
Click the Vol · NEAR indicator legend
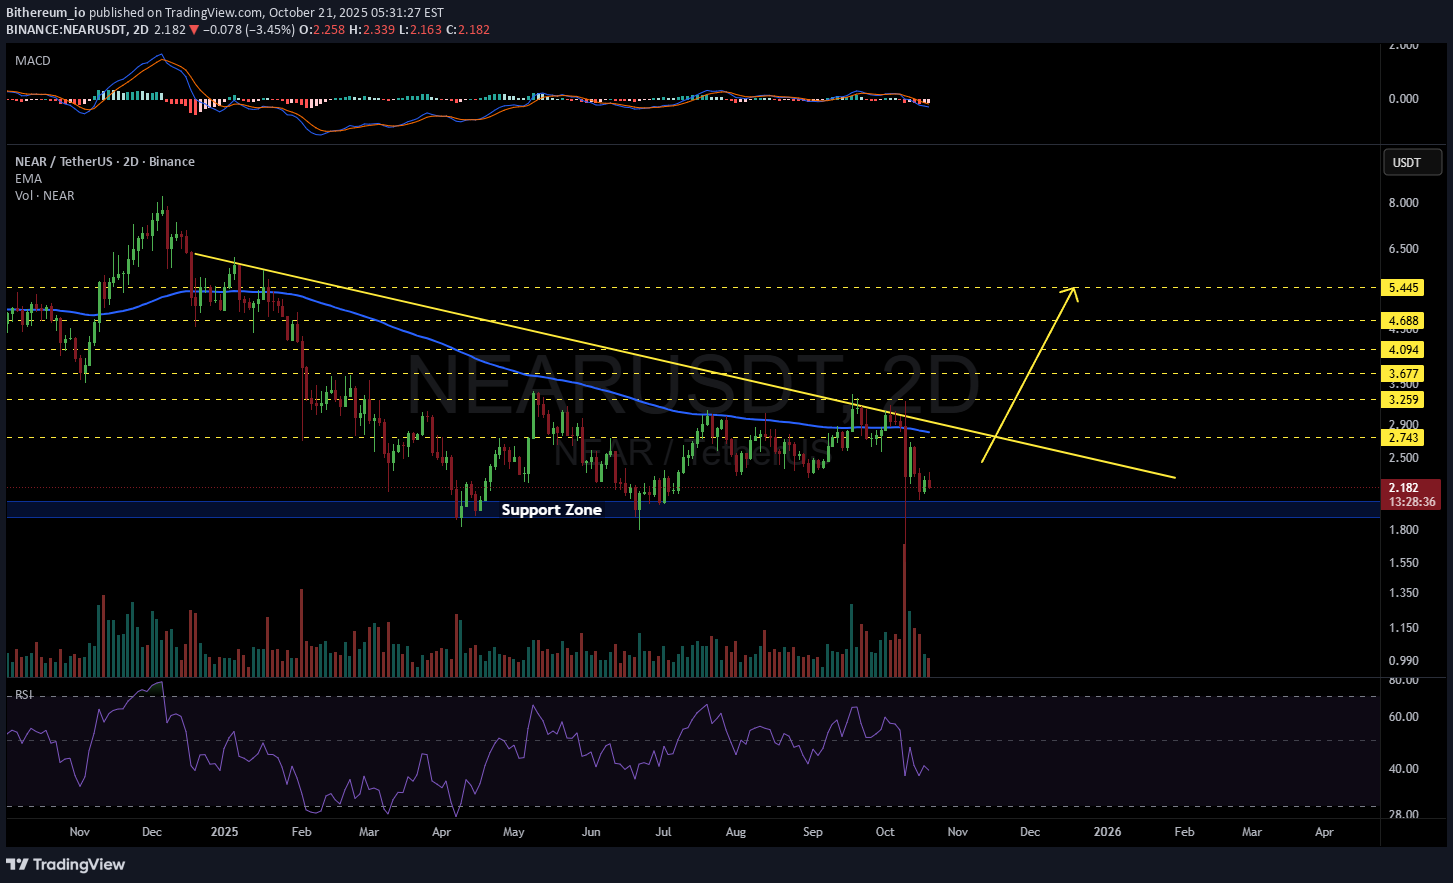point(44,196)
